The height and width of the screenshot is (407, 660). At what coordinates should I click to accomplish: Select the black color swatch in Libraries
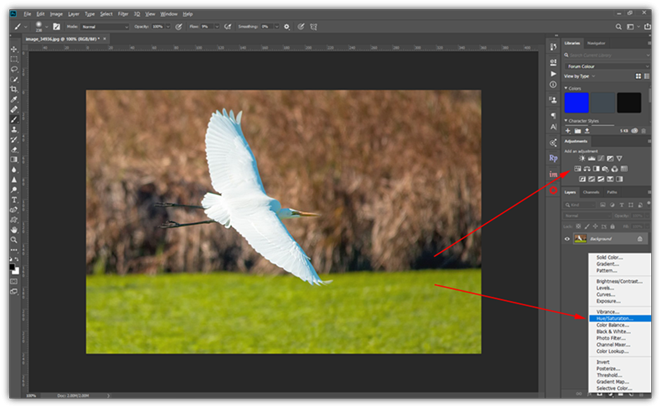(629, 103)
